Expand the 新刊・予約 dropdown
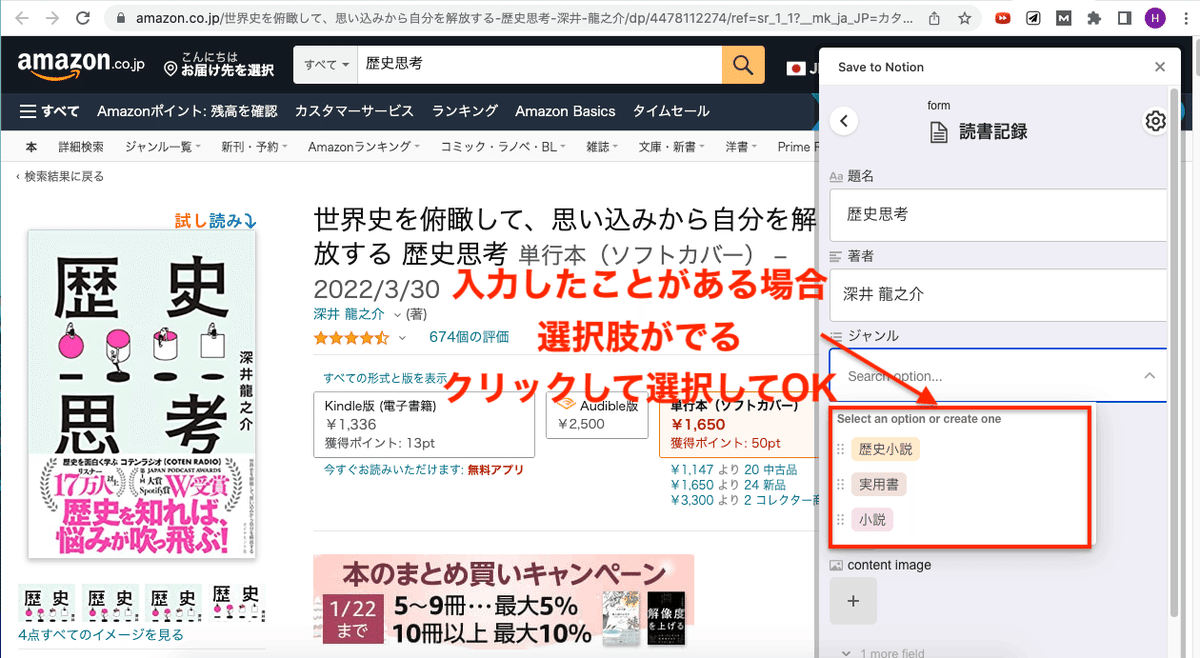Image resolution: width=1200 pixels, height=658 pixels. (x=254, y=147)
